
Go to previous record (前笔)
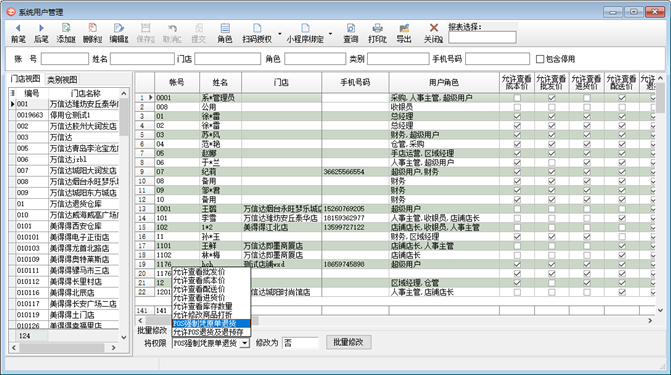pos(18,33)
